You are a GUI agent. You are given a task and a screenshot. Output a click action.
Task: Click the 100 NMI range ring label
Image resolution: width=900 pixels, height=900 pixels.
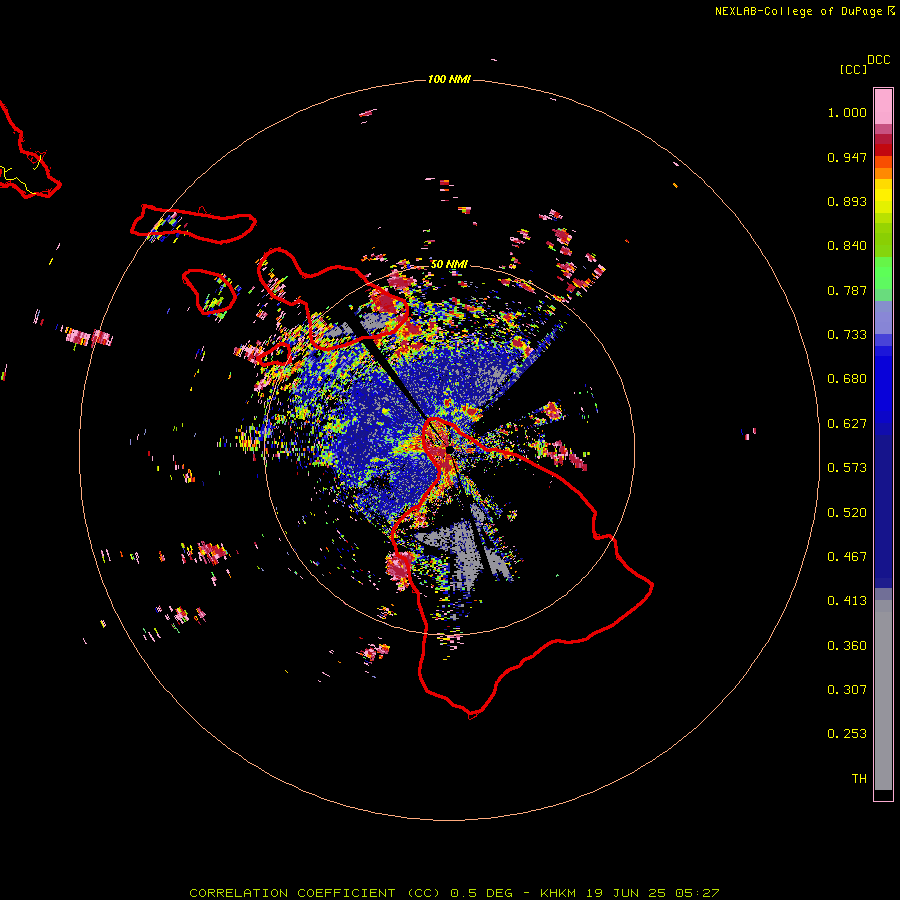click(449, 79)
